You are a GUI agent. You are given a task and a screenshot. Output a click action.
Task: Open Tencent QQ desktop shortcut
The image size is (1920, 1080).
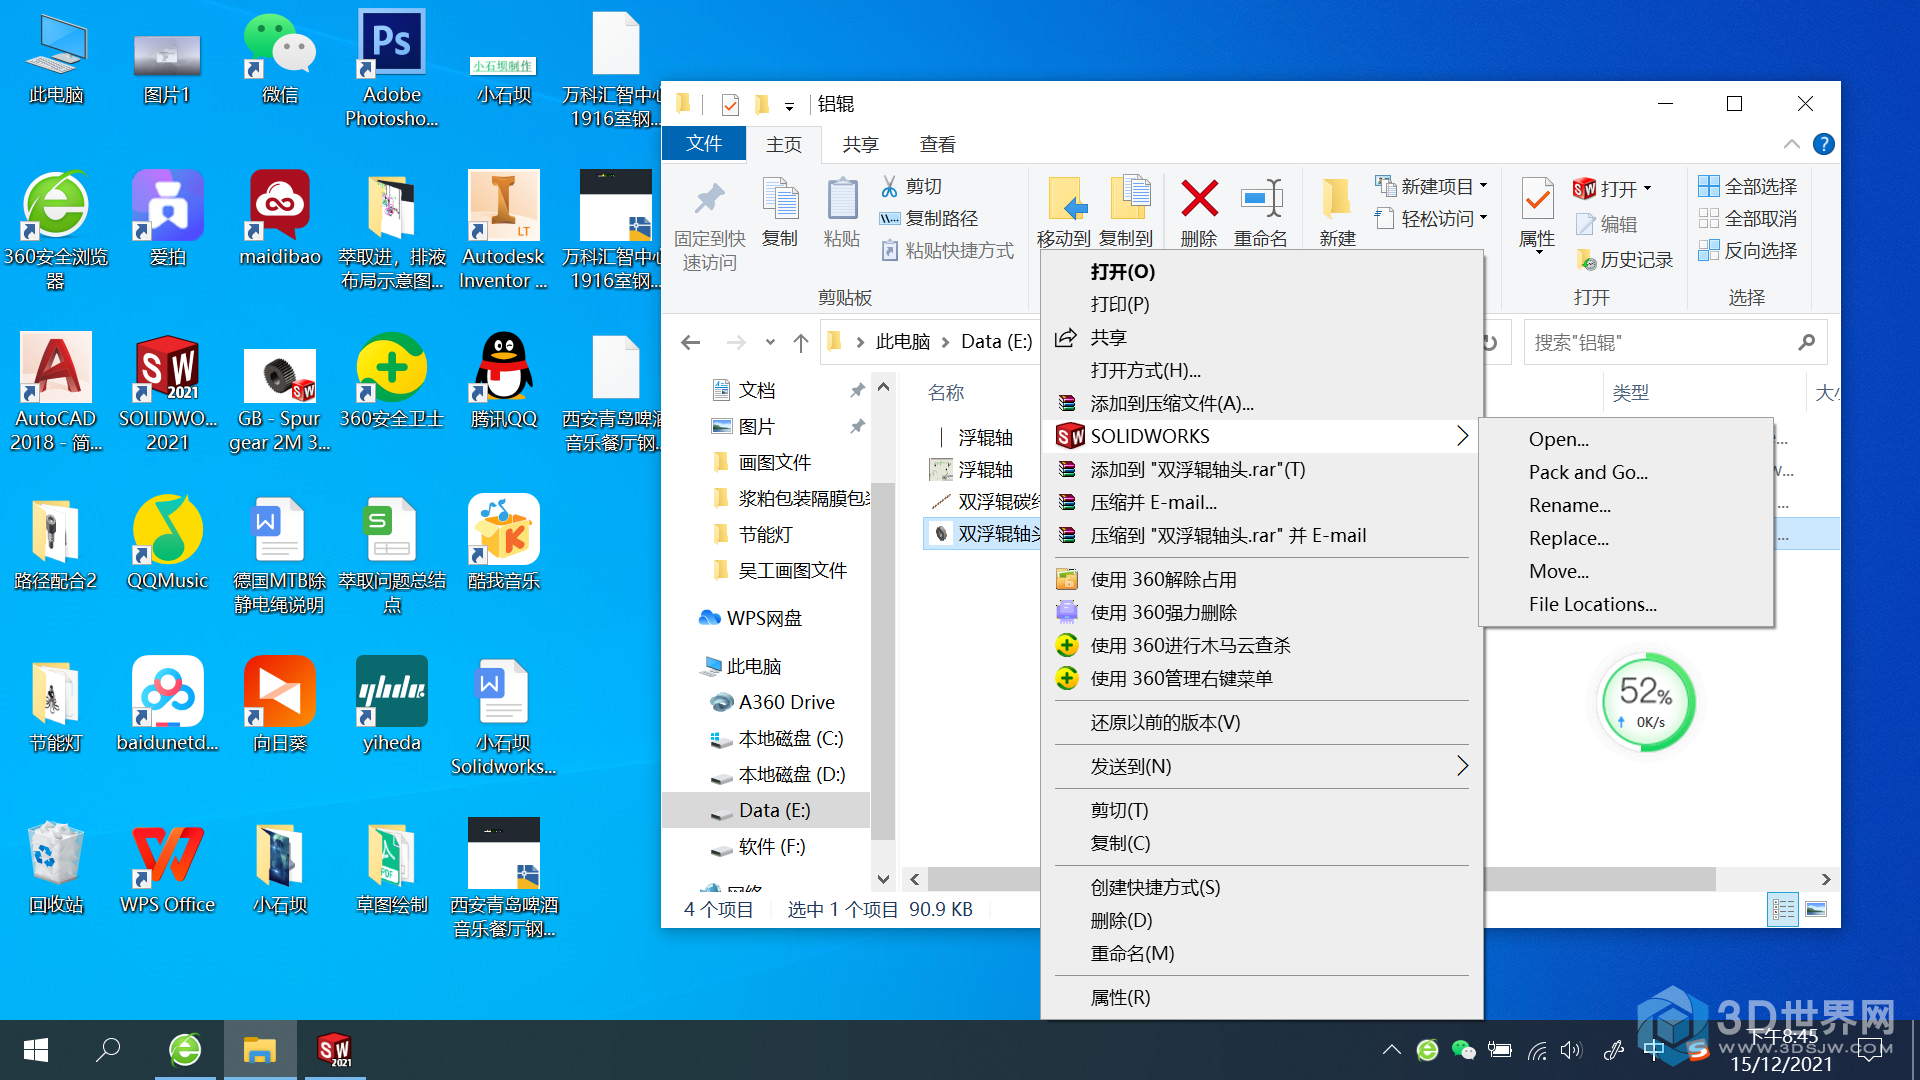(504, 381)
